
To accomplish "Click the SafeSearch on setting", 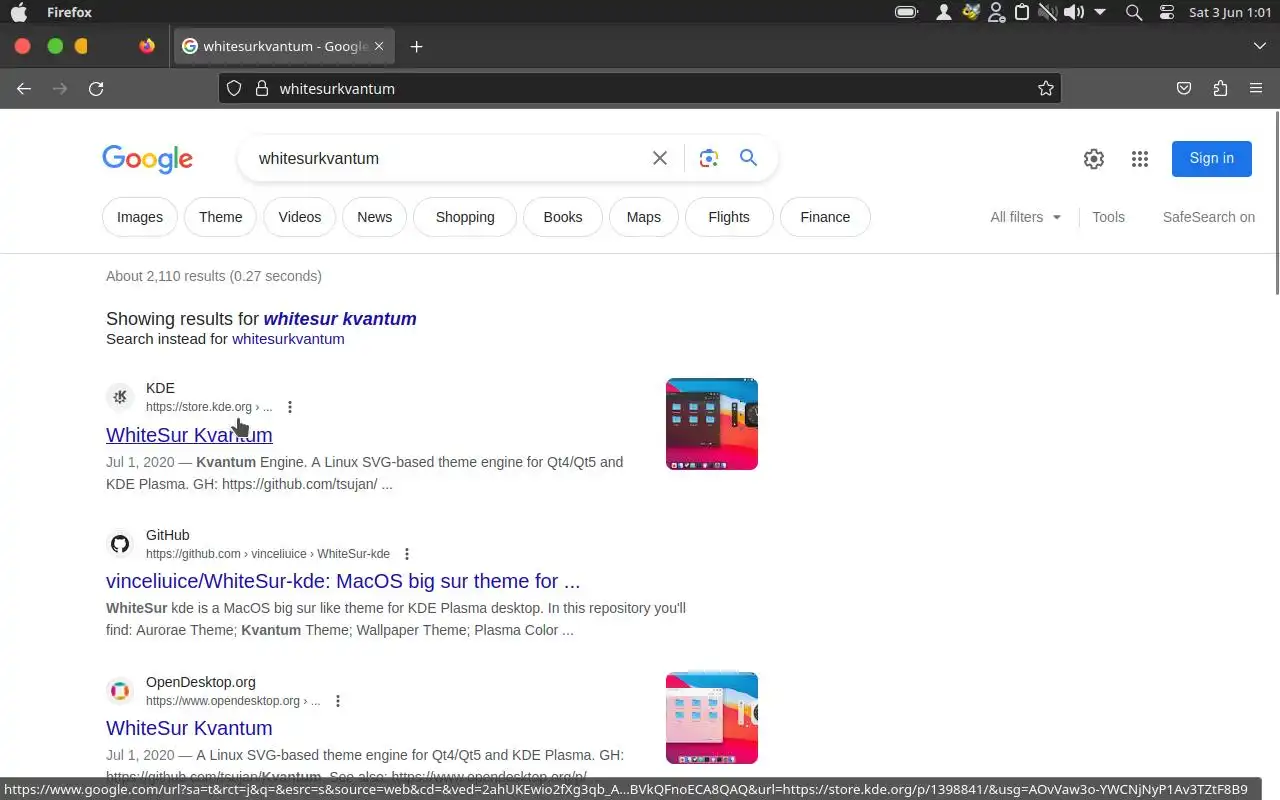I will (1208, 217).
